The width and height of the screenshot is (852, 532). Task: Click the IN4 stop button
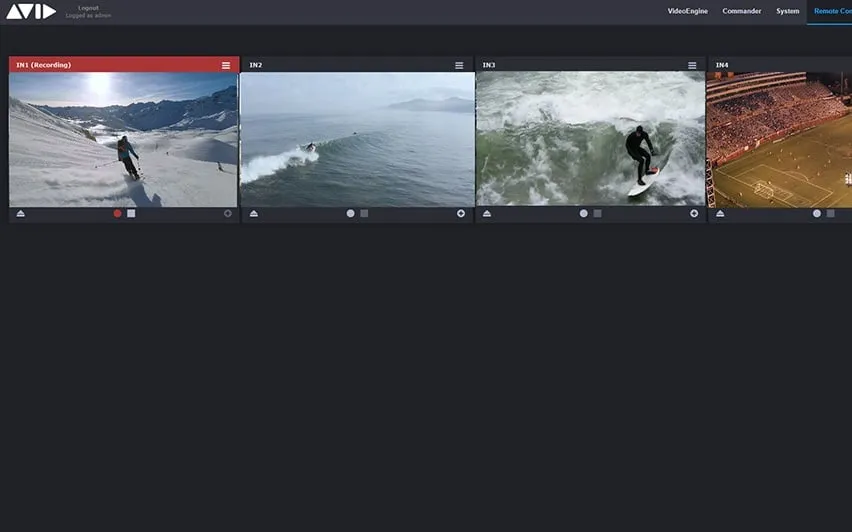click(x=830, y=214)
